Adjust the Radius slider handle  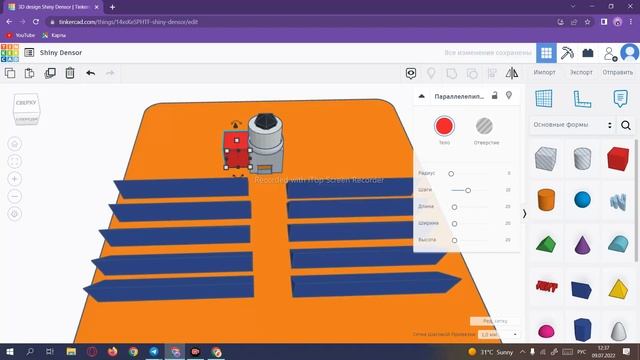tap(451, 174)
